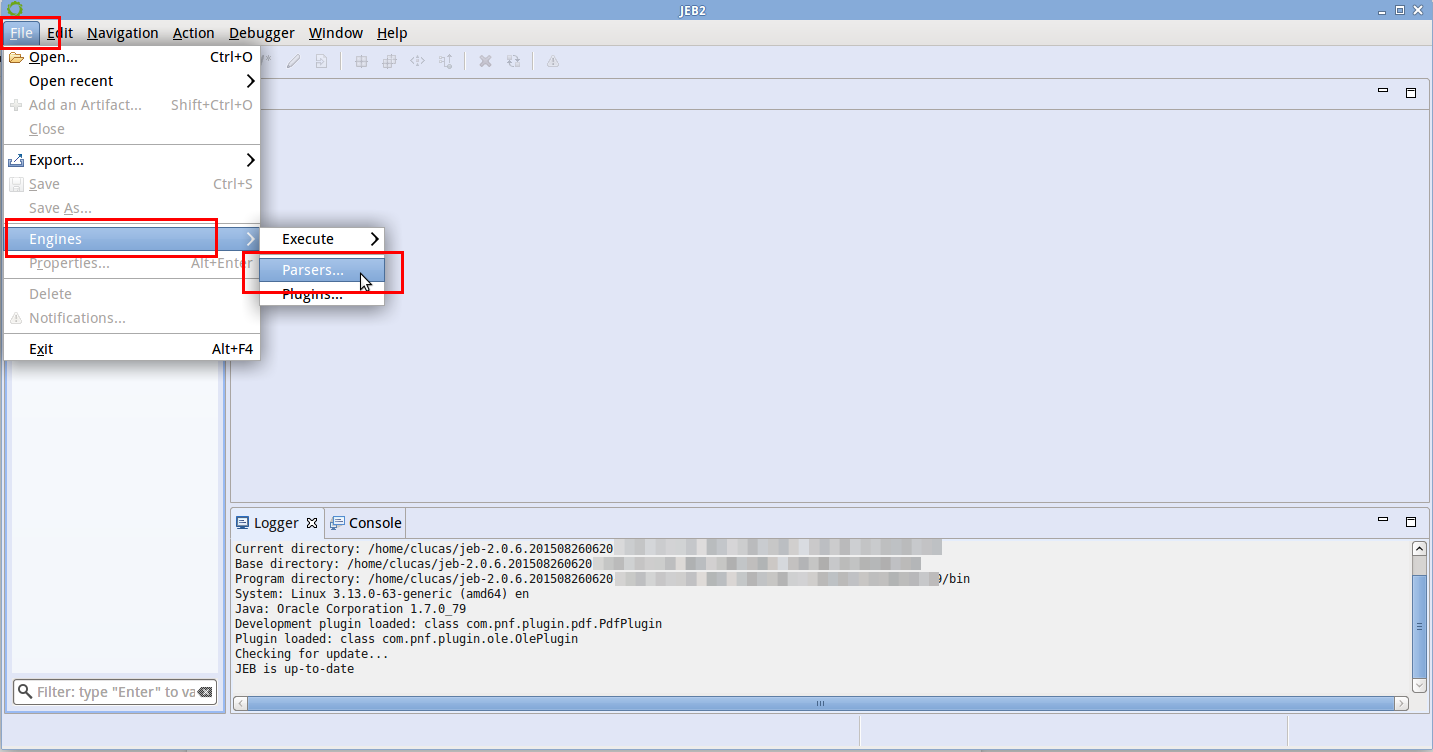This screenshot has width=1433, height=752.
Task: Choose Save As... from the File menu
Action: [x=132, y=208]
